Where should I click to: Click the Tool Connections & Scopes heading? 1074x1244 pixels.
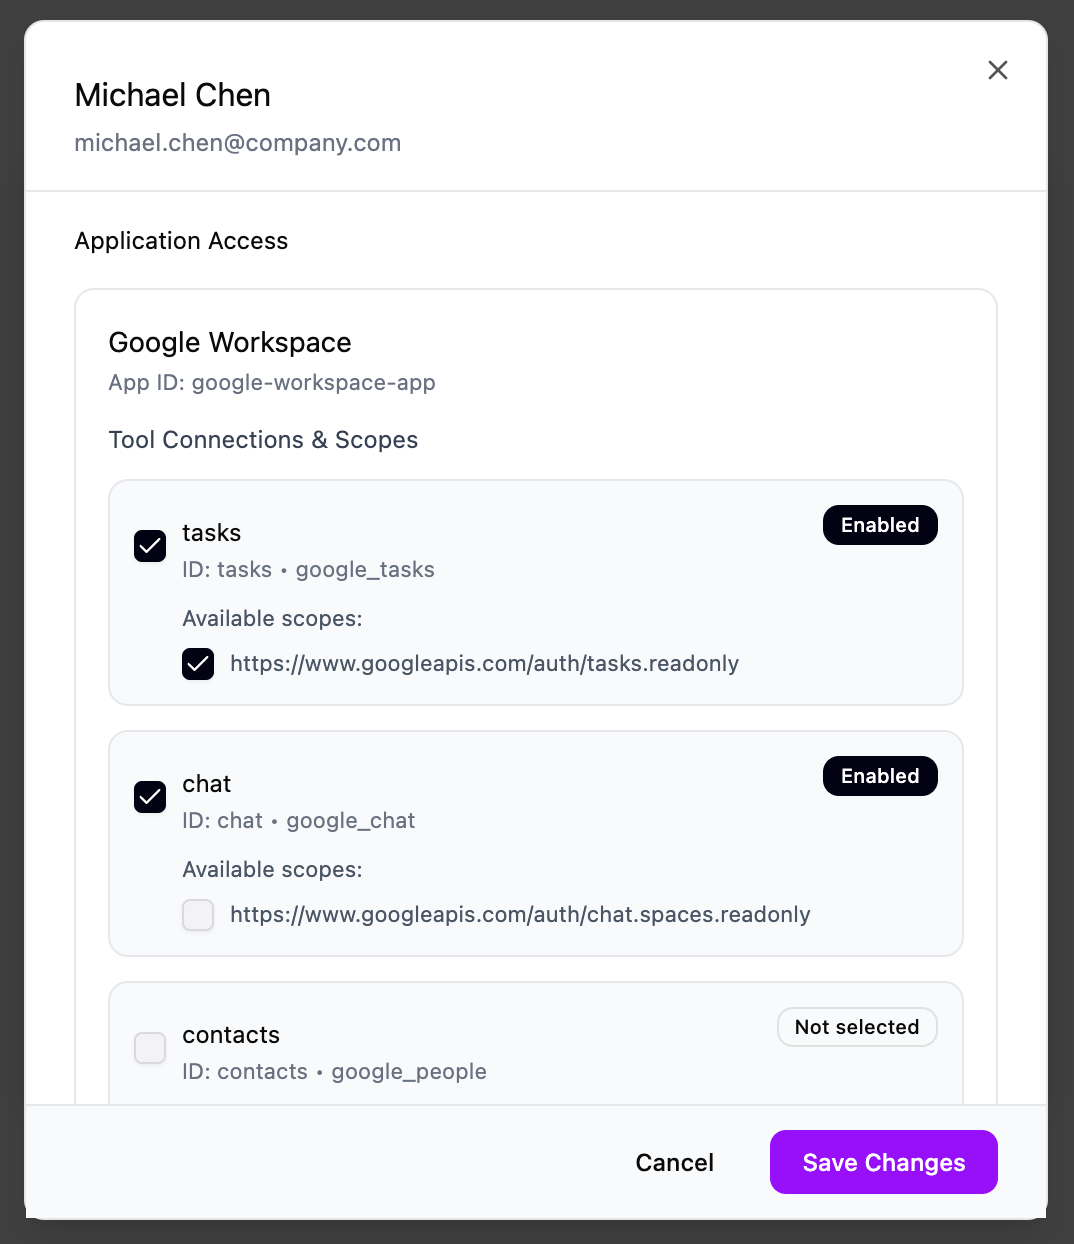pos(263,440)
